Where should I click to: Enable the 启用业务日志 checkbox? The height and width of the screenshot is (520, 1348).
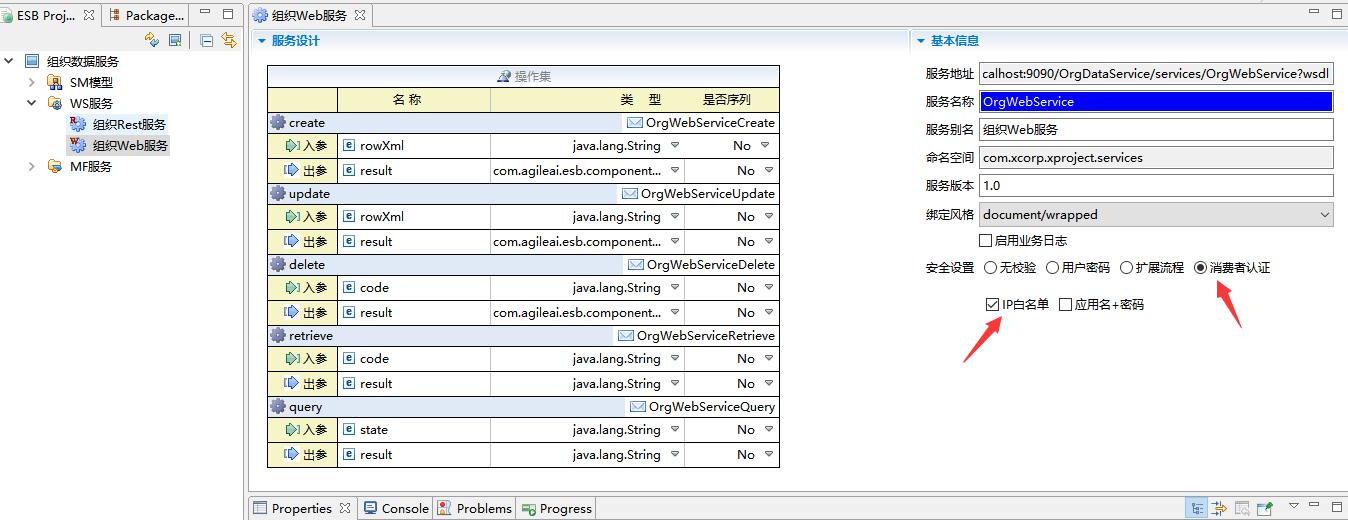[985, 241]
